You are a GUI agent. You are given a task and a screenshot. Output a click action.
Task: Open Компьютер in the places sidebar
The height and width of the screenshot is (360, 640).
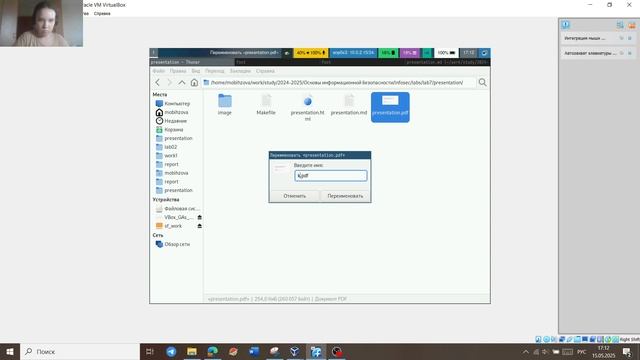[173, 104]
